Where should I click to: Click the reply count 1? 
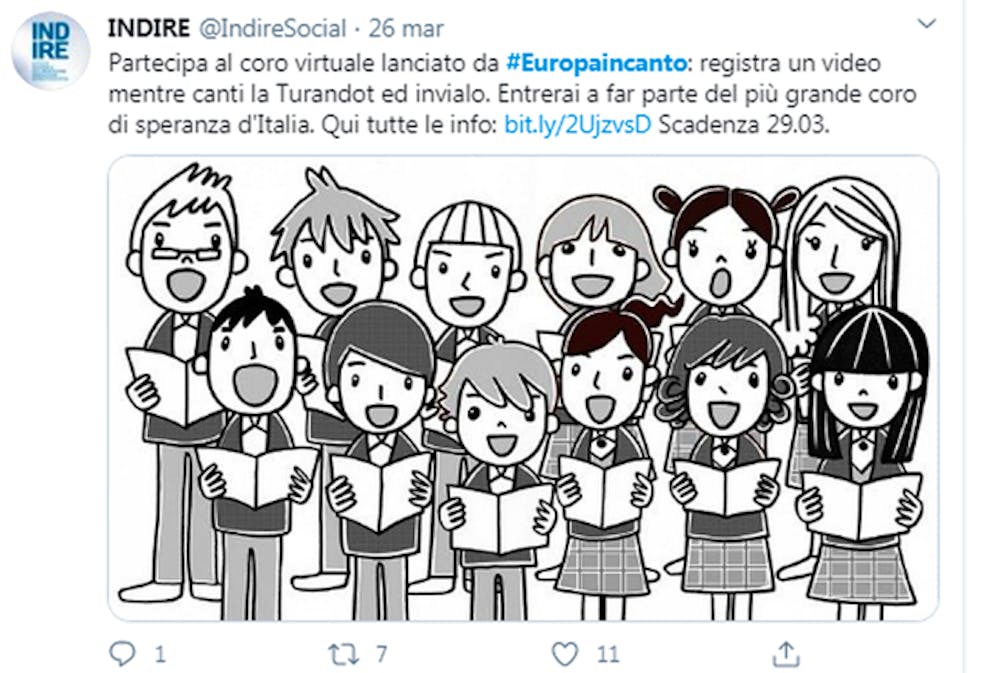coord(160,654)
